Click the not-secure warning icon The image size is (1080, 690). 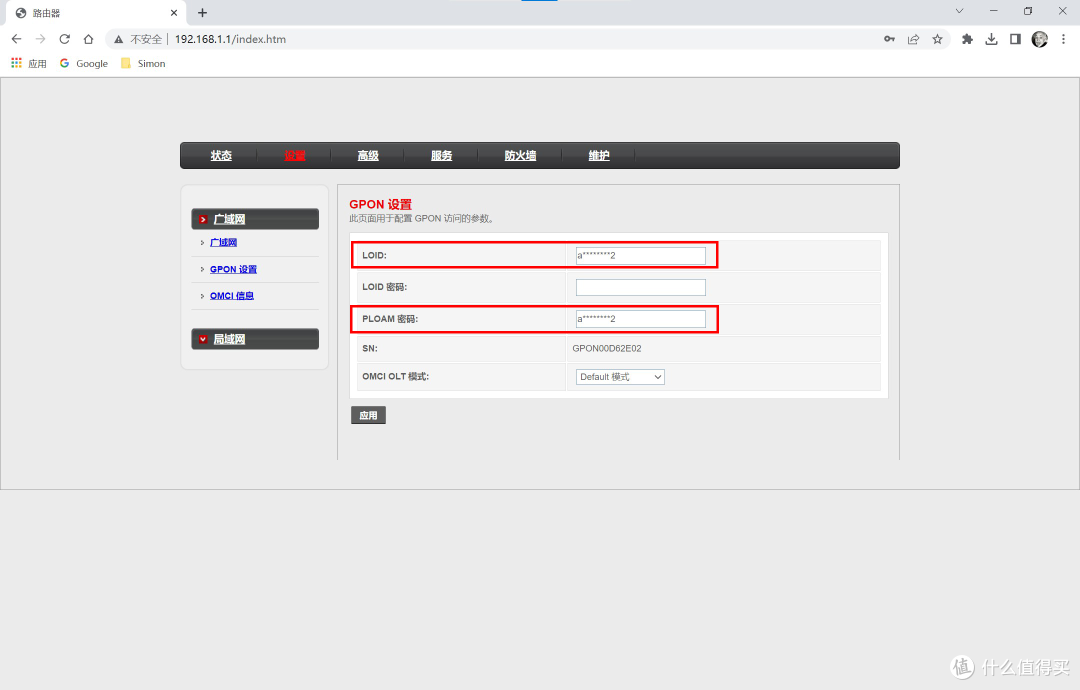[x=118, y=39]
